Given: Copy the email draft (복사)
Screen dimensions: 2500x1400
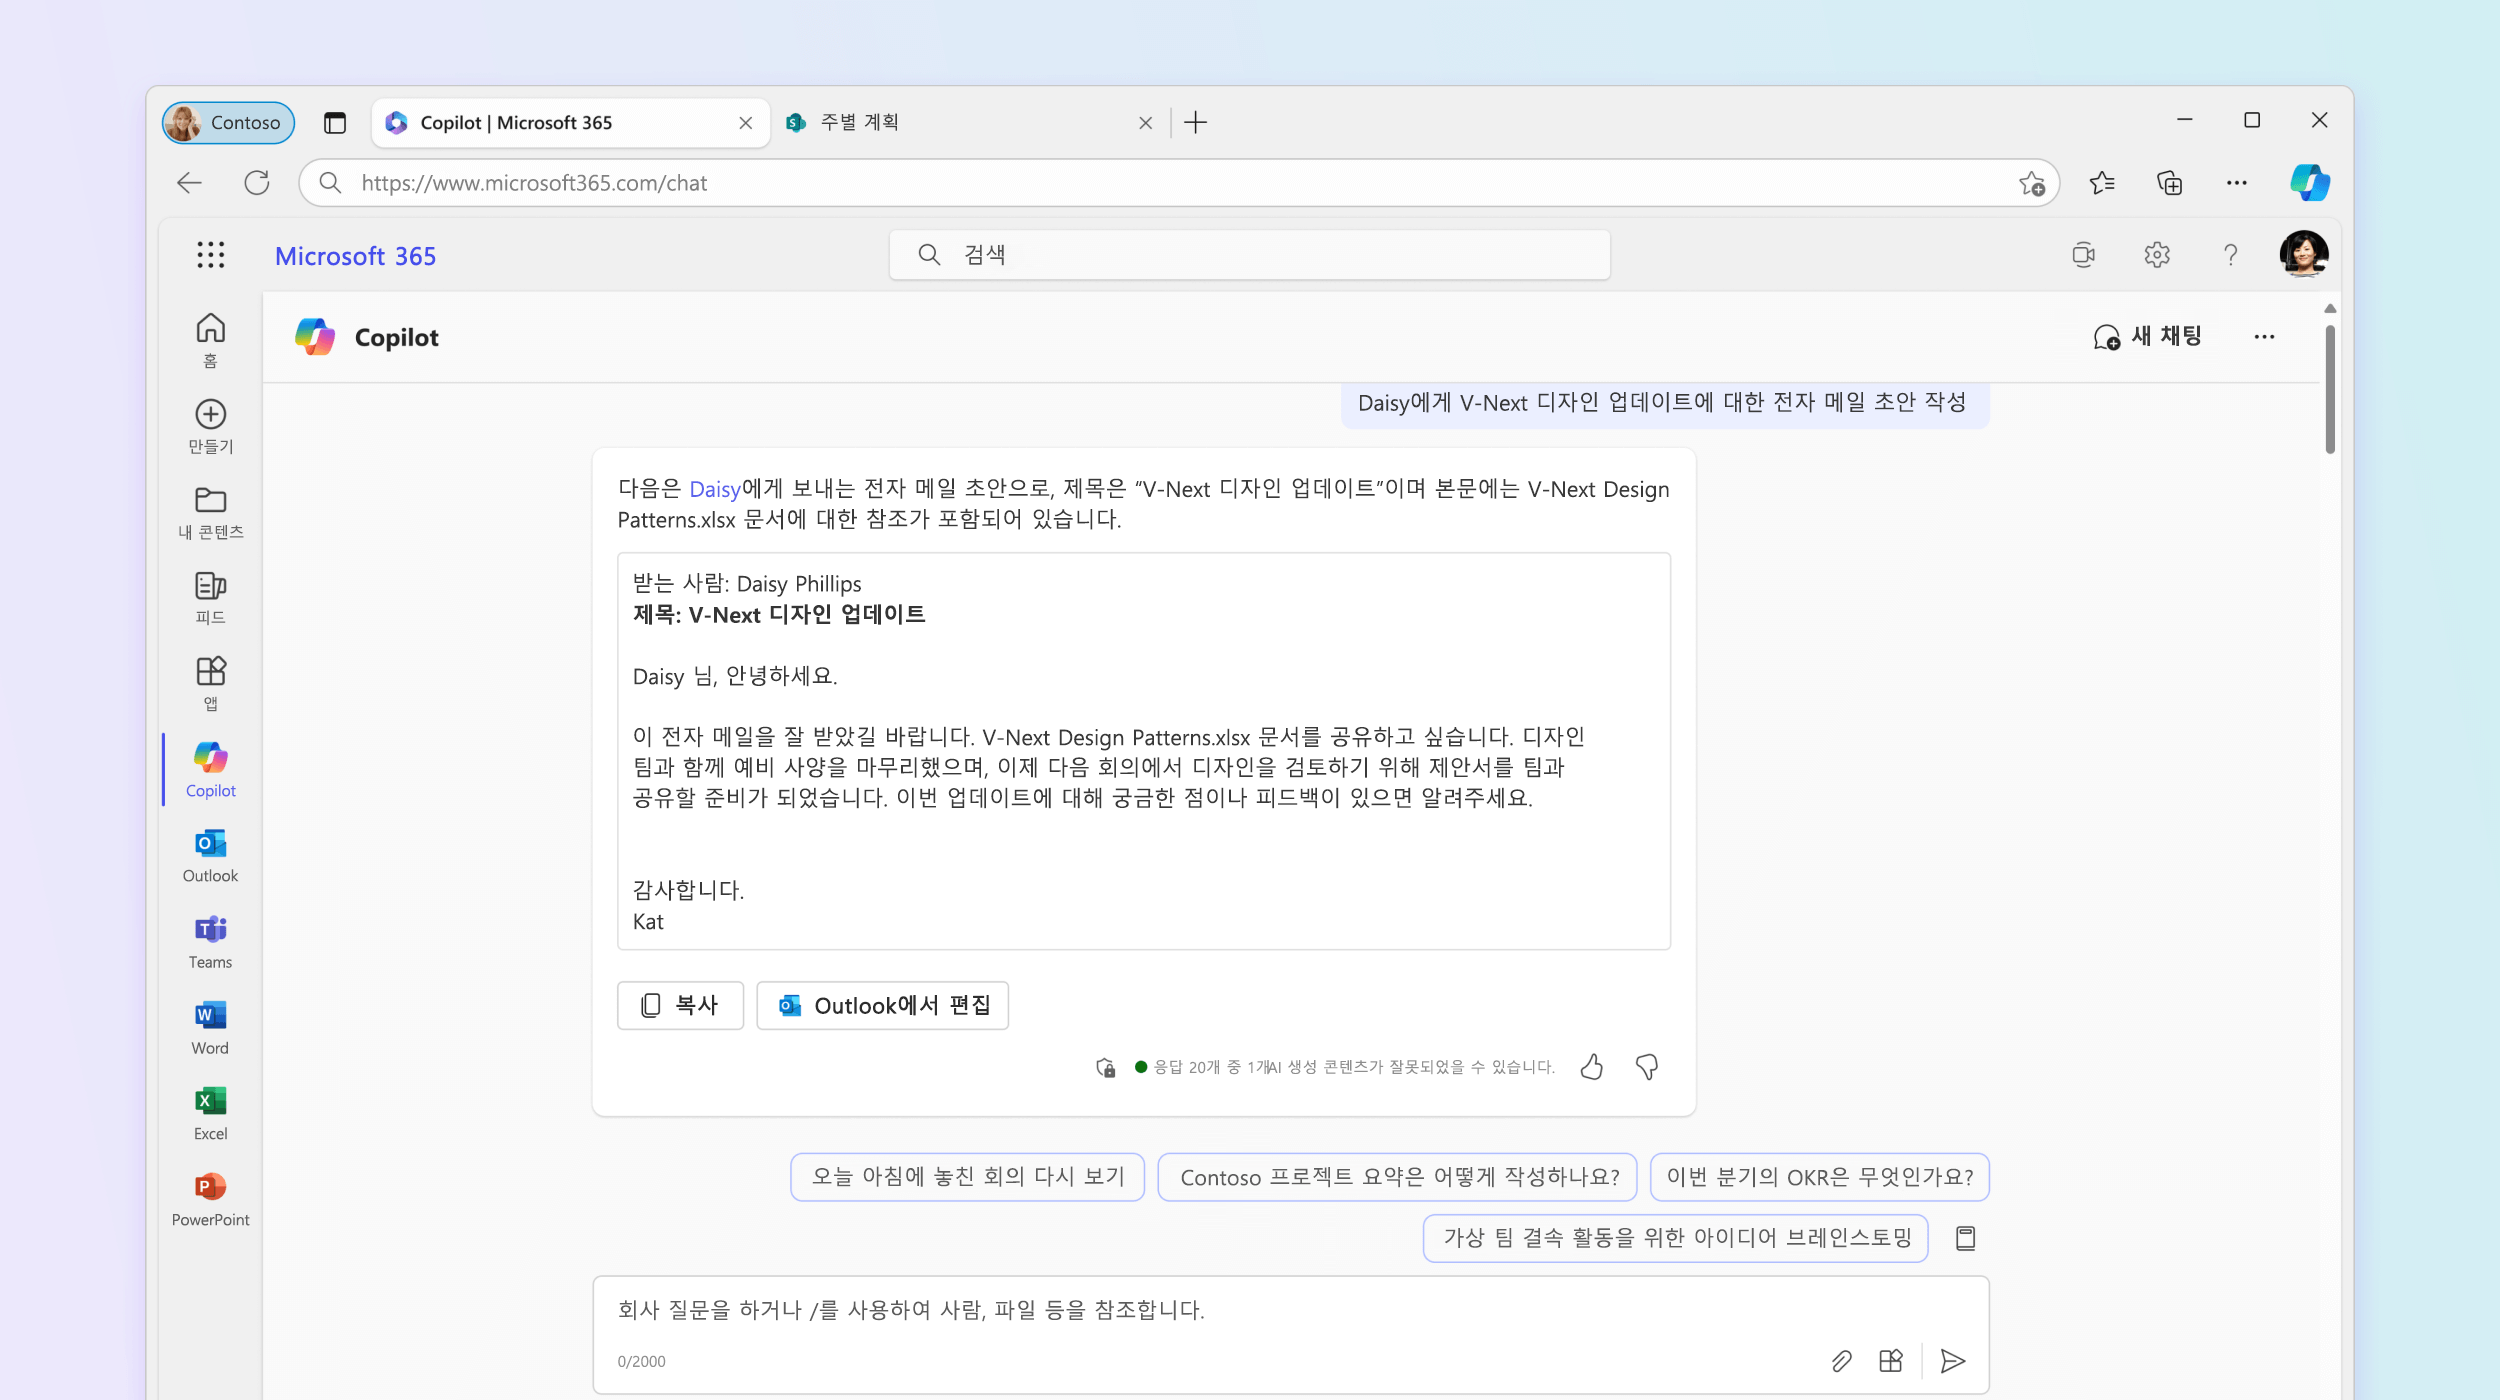Looking at the screenshot, I should (680, 1005).
